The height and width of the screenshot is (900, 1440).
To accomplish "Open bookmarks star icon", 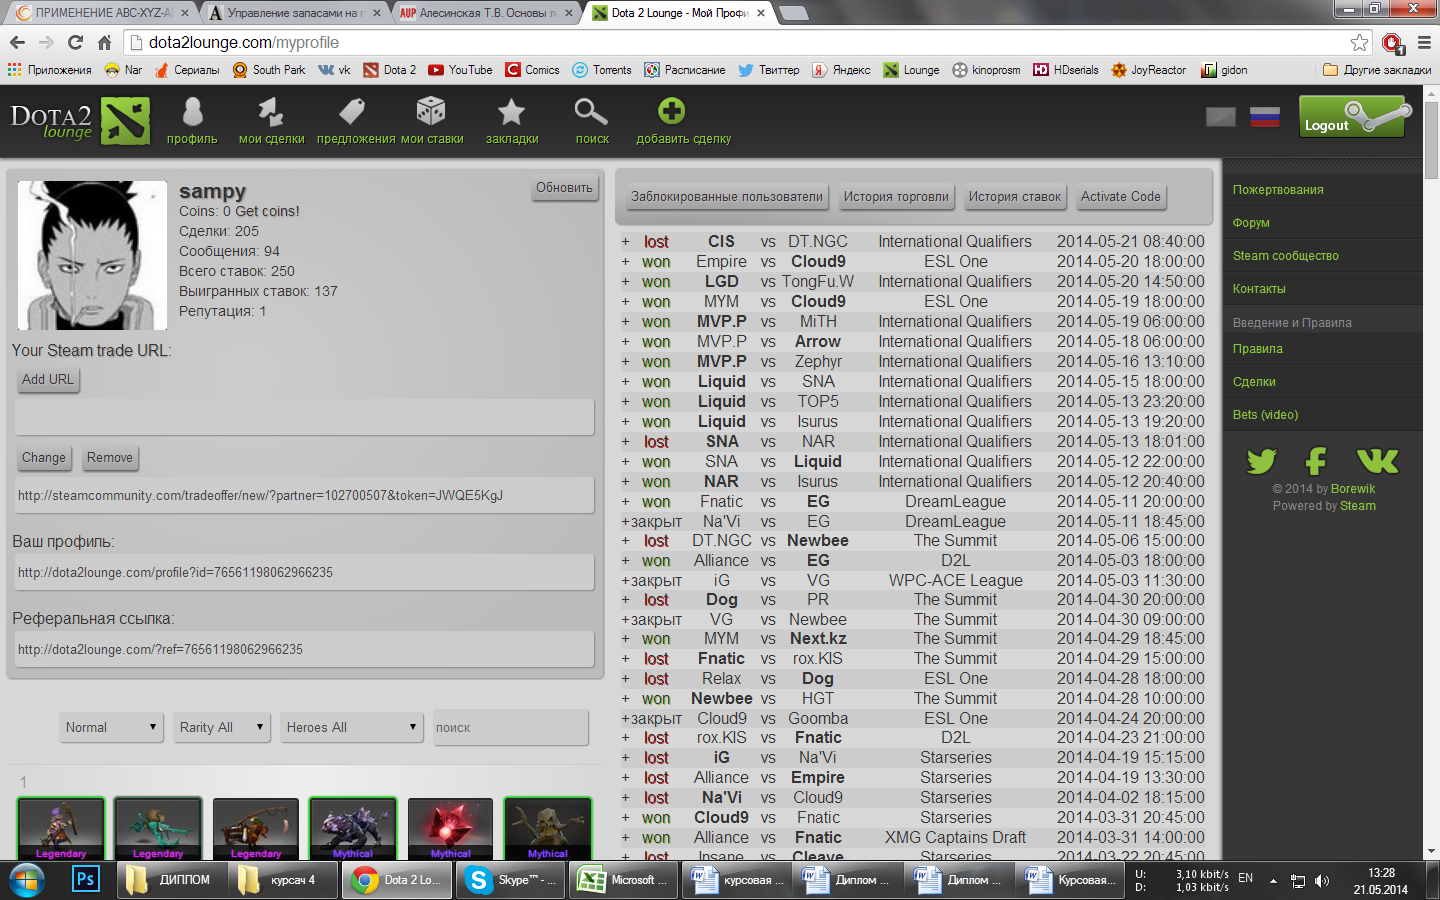I will pyautogui.click(x=511, y=112).
